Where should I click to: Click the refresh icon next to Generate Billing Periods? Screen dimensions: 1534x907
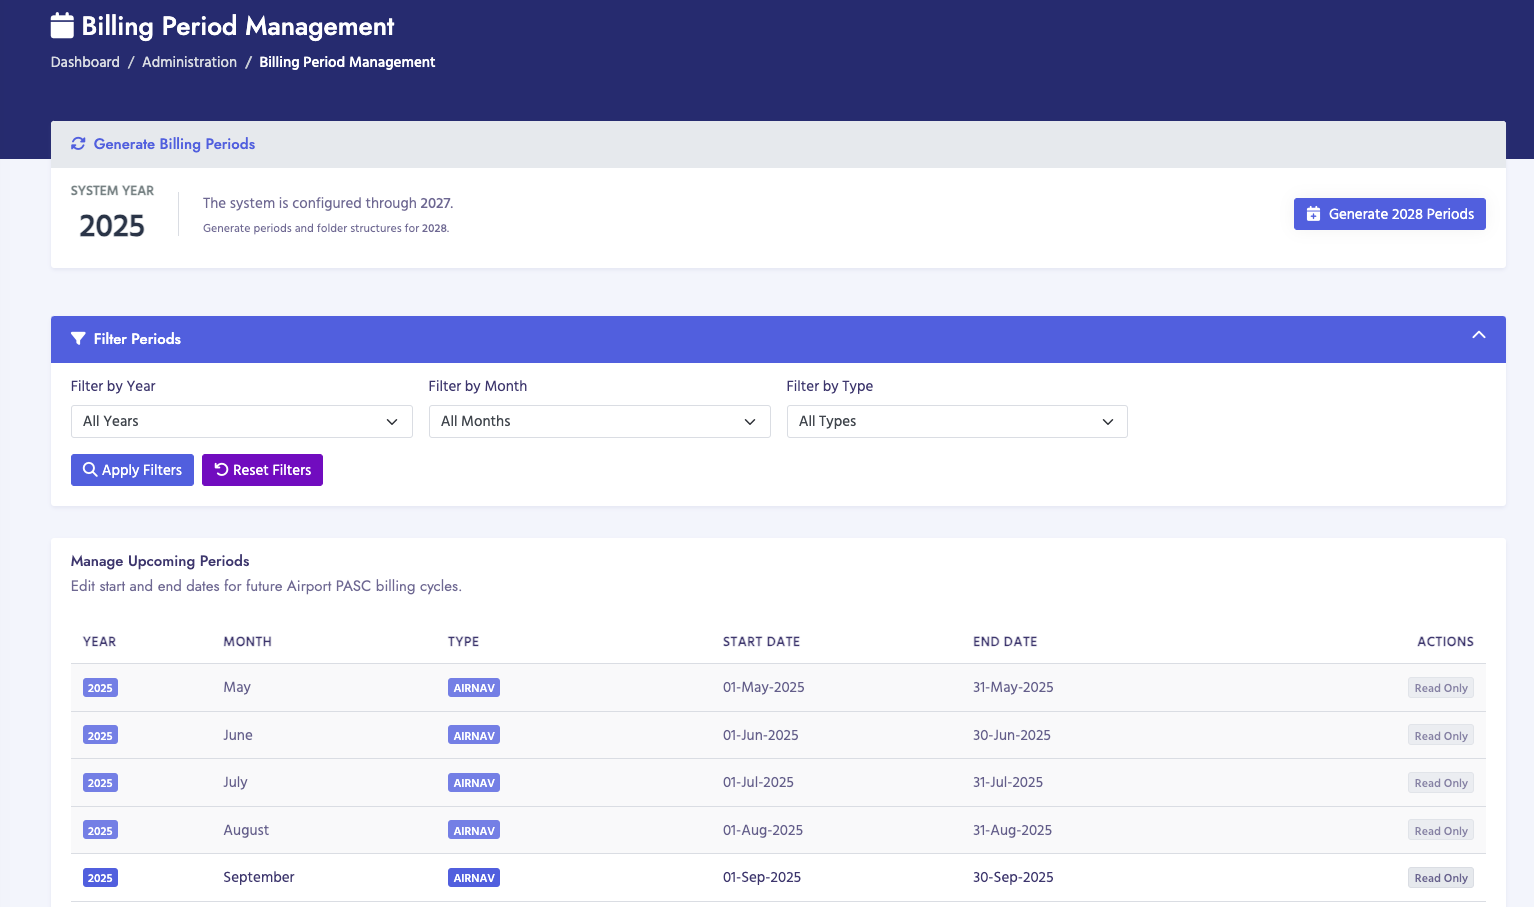78,143
